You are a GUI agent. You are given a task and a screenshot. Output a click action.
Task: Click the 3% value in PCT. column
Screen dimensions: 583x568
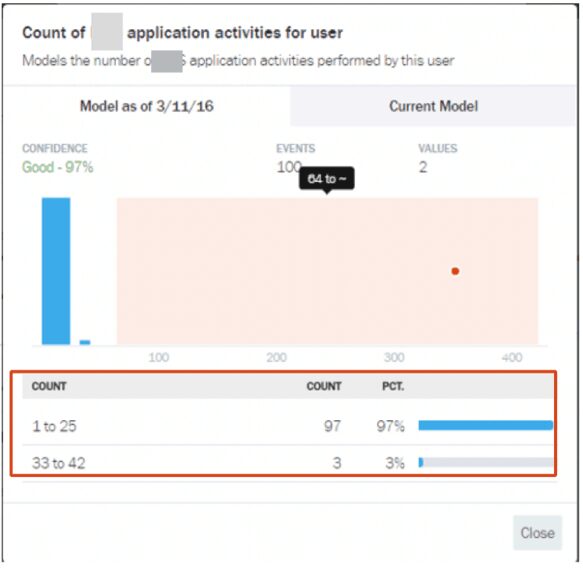coord(395,463)
